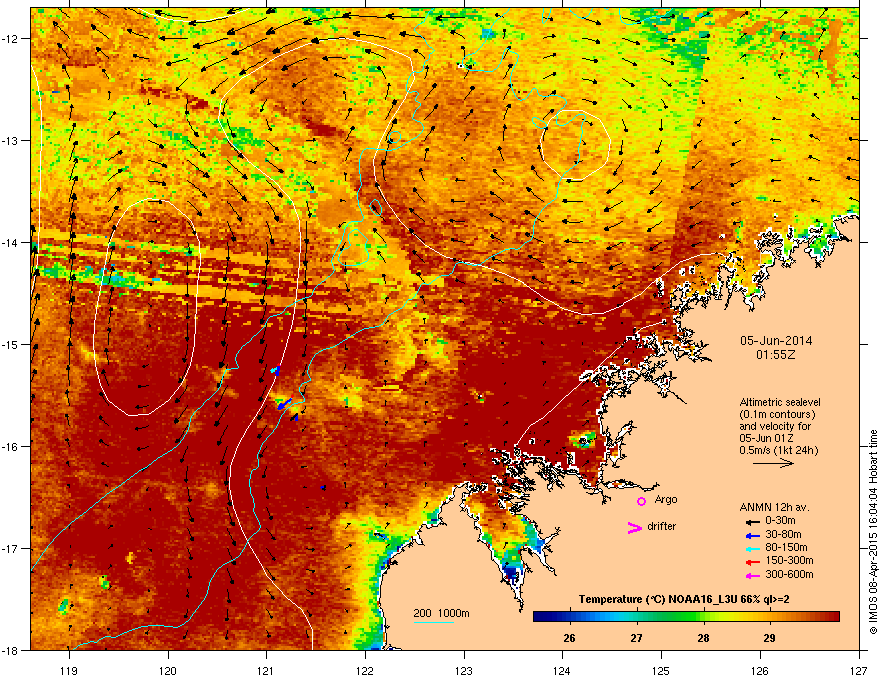Screen dimensions: 880x680
Task: Click the latitude axis label -16
Action: [x=11, y=447]
